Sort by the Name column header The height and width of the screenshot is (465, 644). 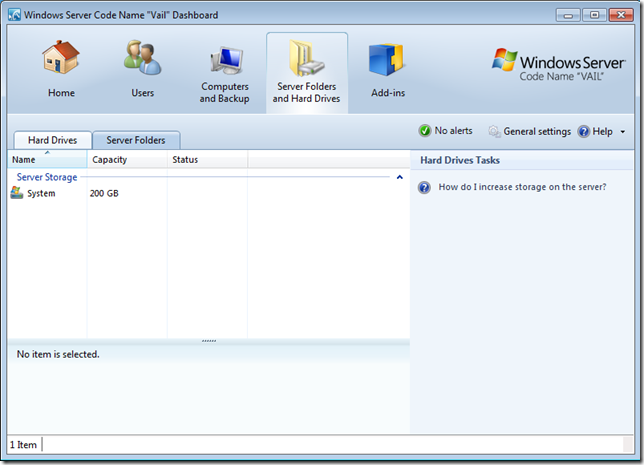click(47, 159)
